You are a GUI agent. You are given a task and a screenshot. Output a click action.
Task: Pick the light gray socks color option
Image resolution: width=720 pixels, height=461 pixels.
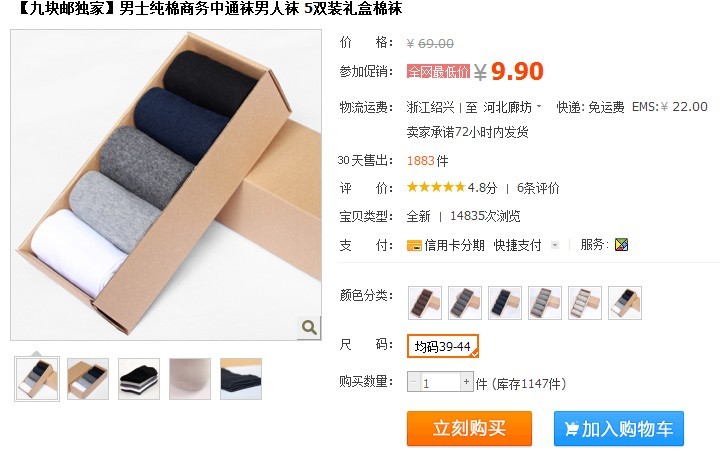[x=545, y=303]
